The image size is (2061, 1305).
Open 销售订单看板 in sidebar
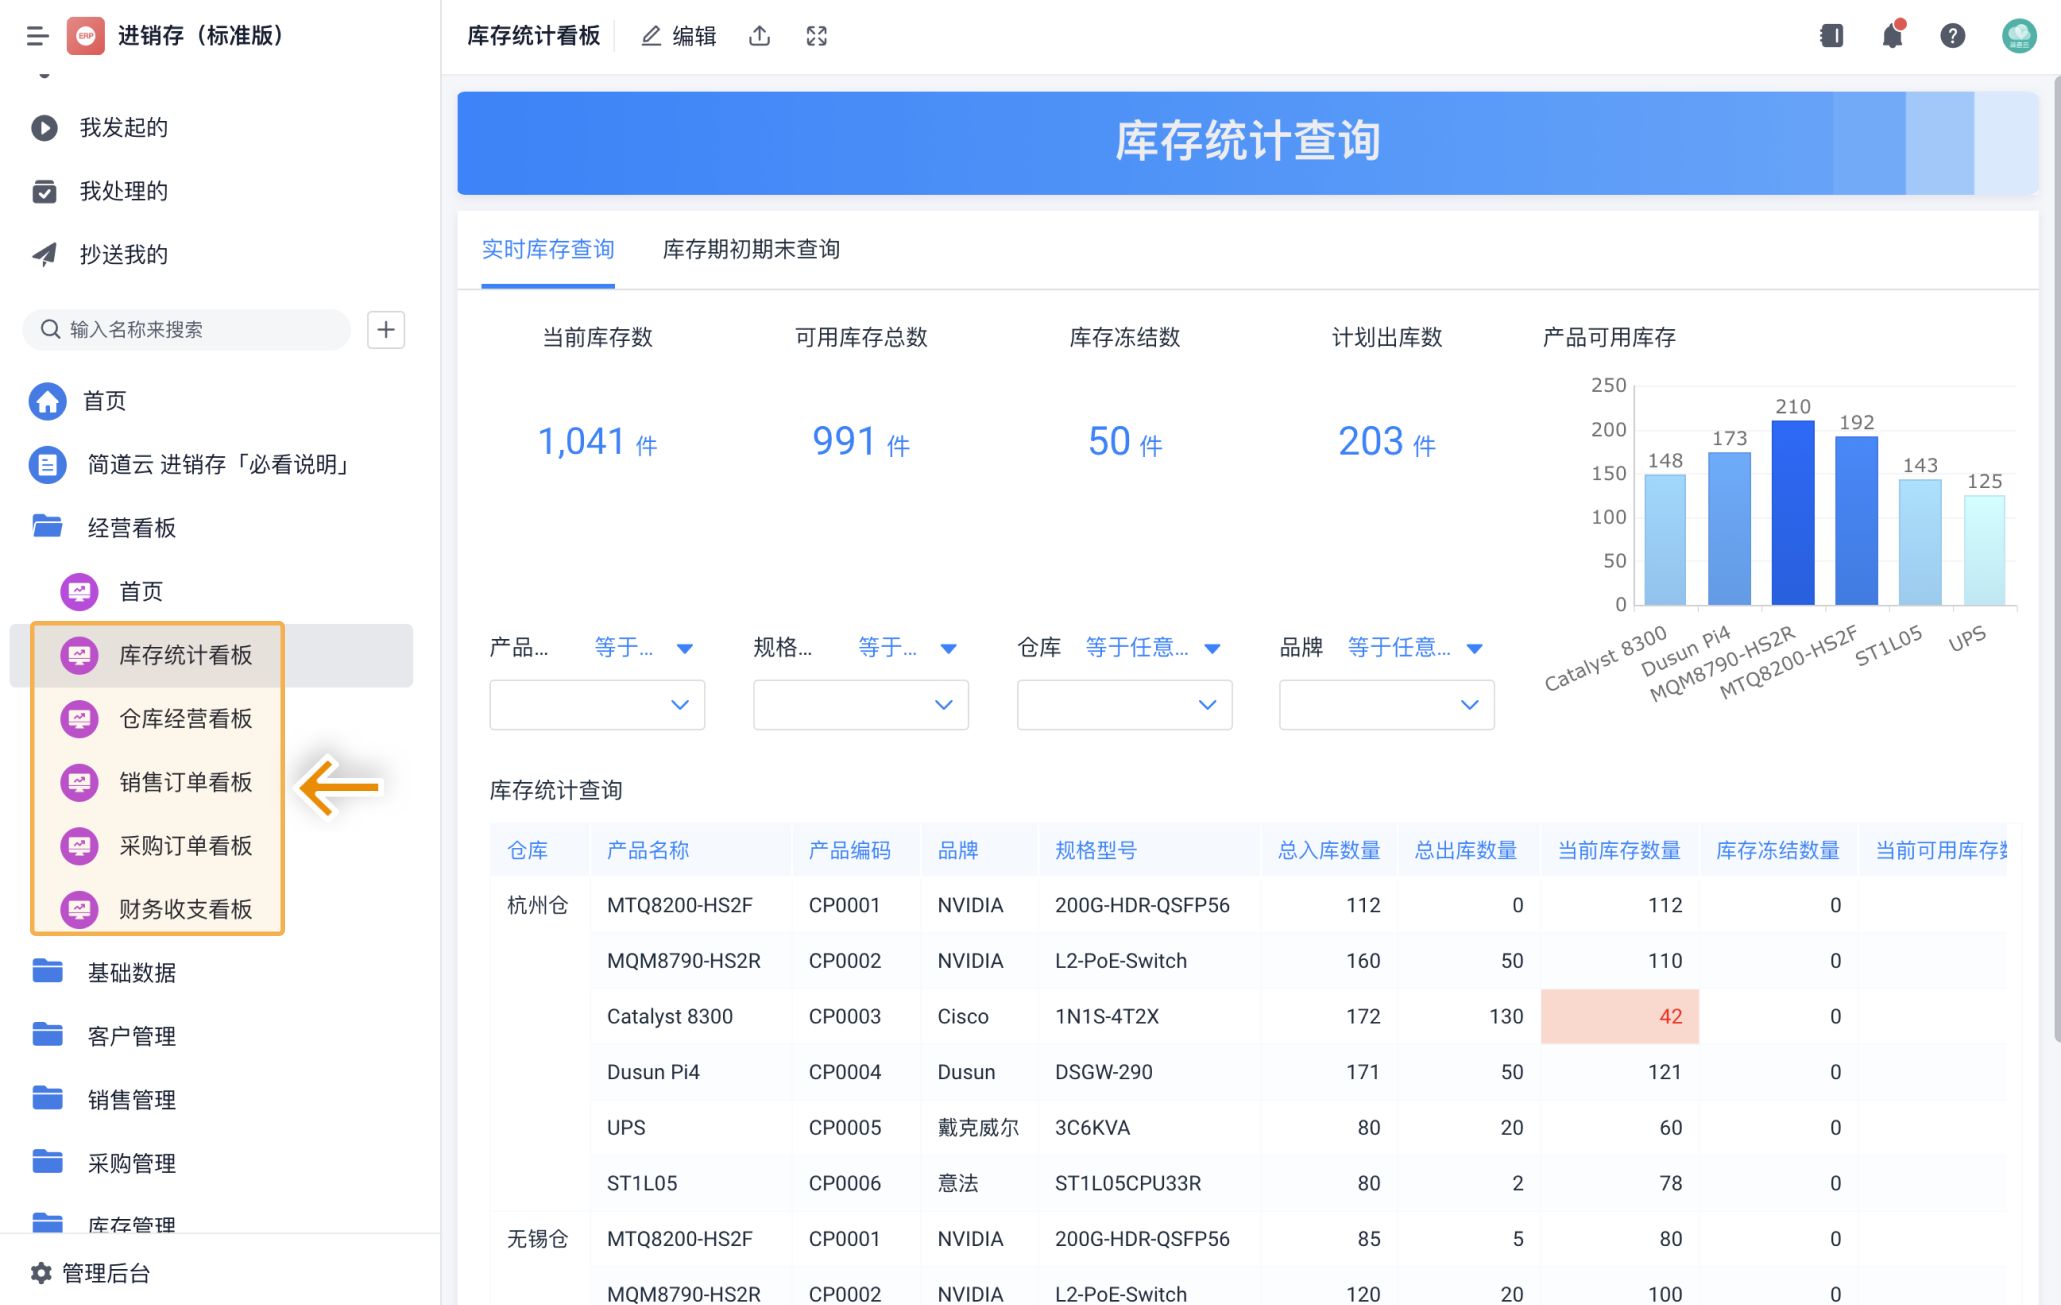click(185, 782)
